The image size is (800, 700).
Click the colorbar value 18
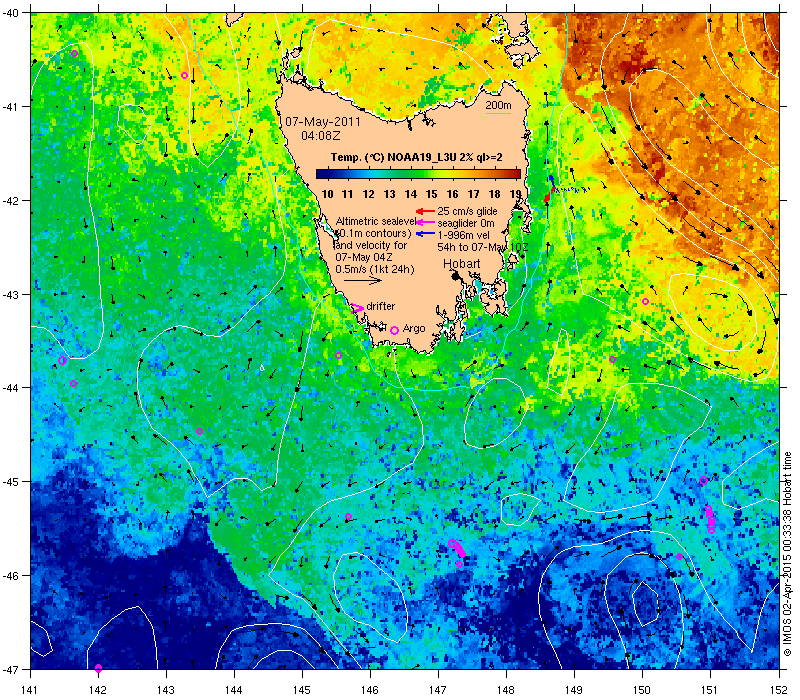point(494,194)
